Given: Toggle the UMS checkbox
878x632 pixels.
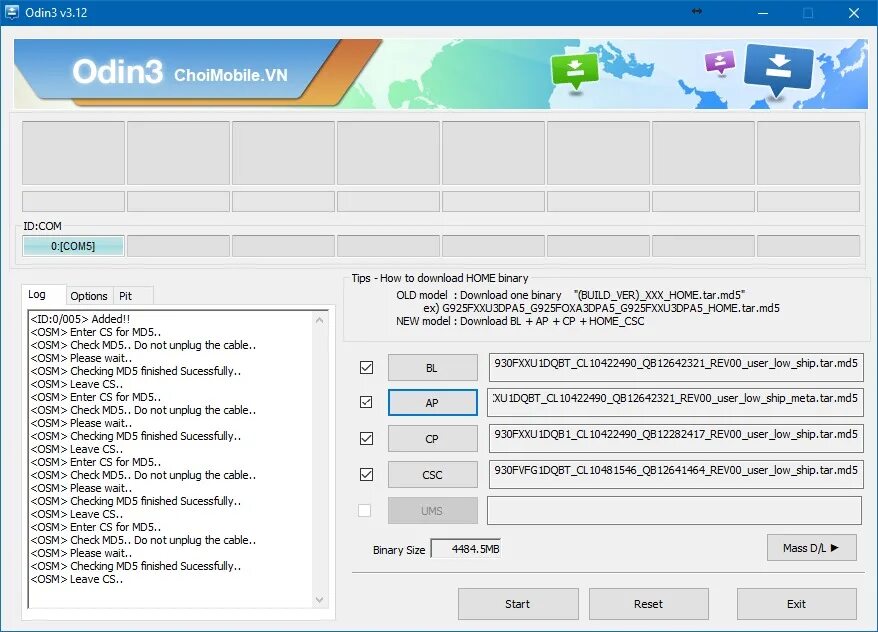Looking at the screenshot, I should [x=365, y=511].
